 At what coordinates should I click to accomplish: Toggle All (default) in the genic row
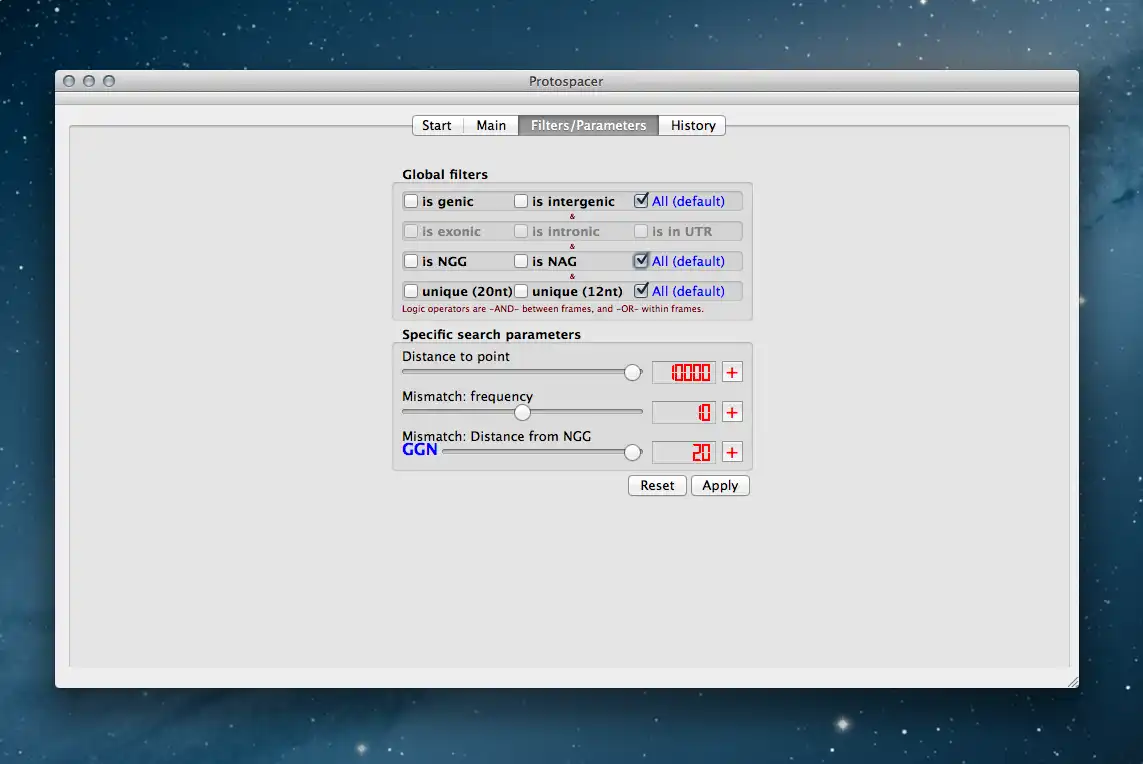(x=641, y=200)
